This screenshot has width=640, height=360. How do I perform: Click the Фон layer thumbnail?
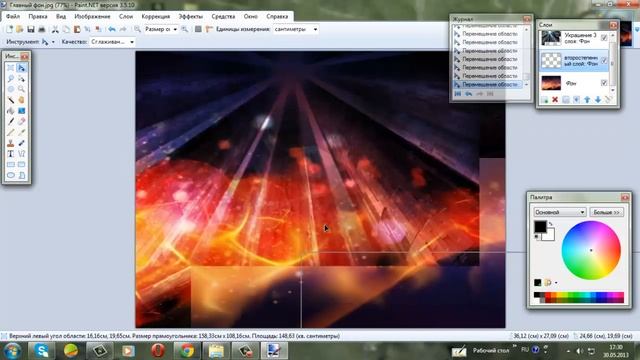[551, 83]
